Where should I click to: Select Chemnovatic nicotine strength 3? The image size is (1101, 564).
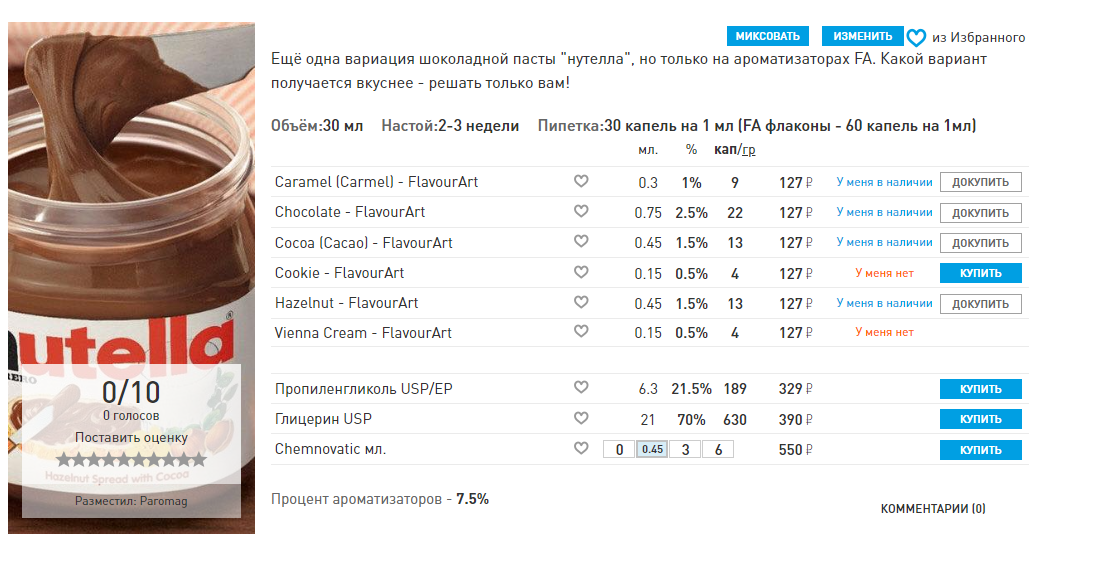684,450
